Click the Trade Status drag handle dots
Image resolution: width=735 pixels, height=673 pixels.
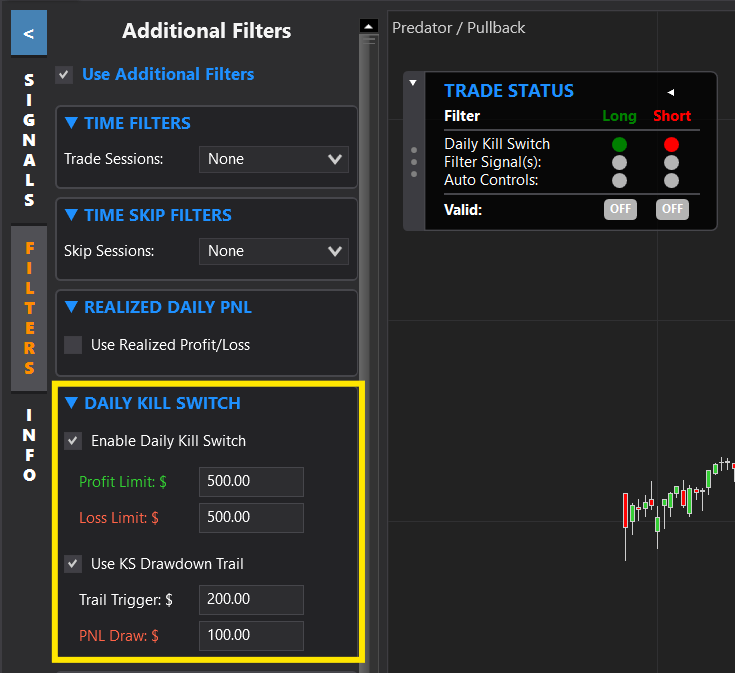pyautogui.click(x=414, y=162)
